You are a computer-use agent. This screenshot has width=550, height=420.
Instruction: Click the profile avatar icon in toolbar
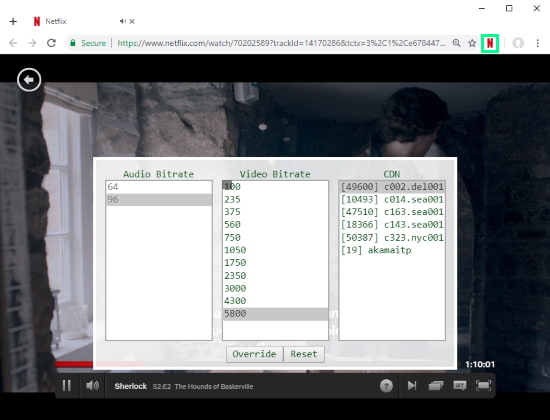[518, 43]
